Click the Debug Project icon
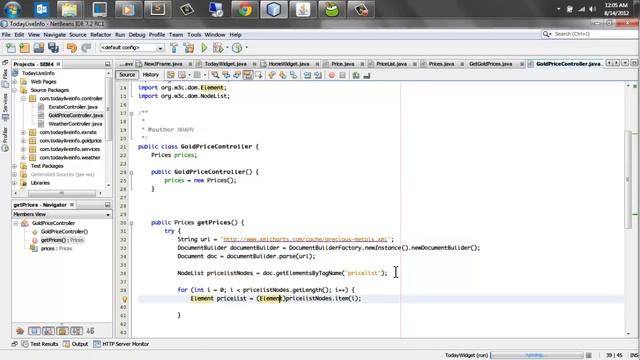The image size is (640, 360). point(218,48)
